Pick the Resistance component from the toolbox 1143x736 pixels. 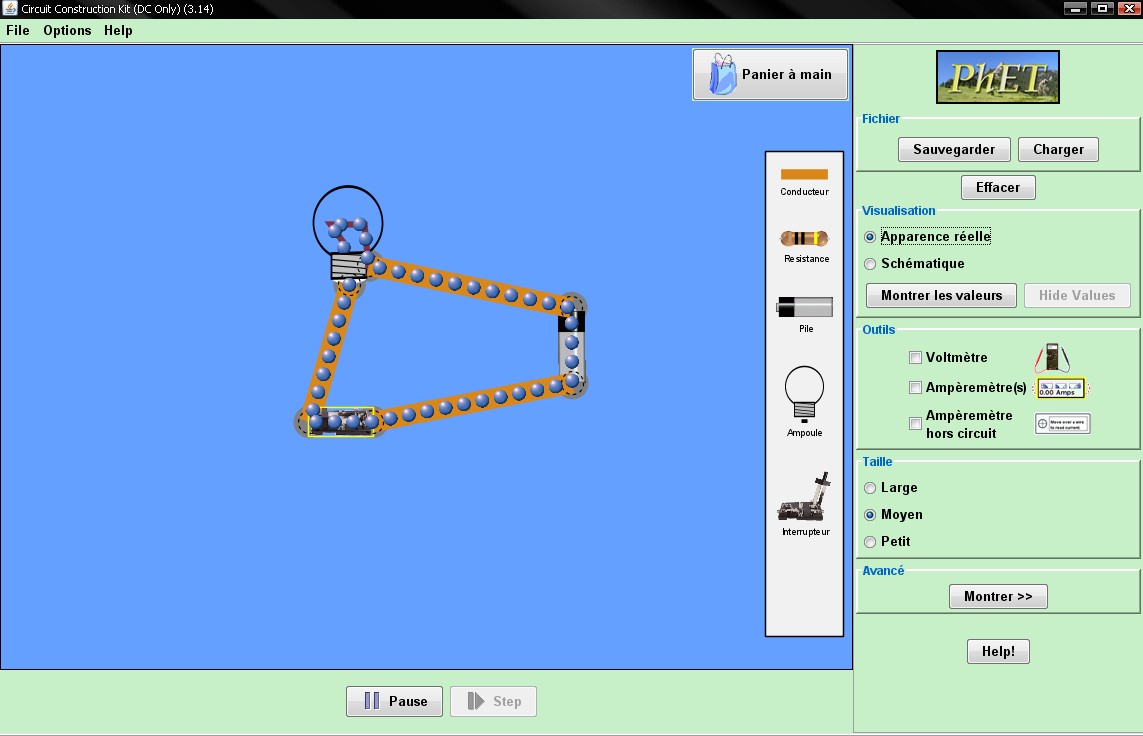click(x=804, y=238)
